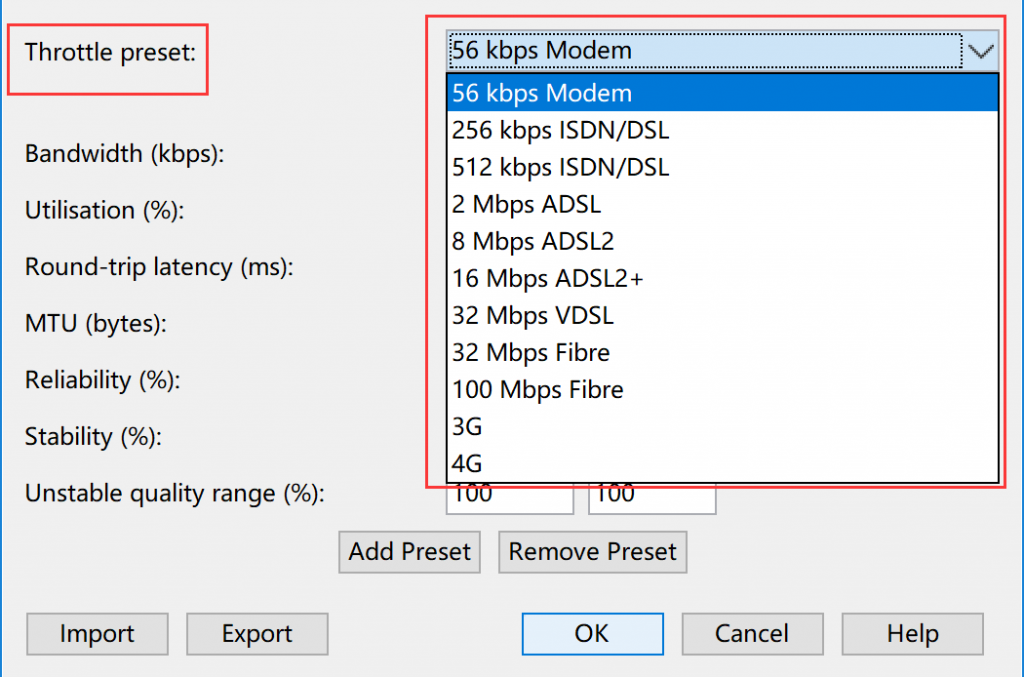This screenshot has height=677, width=1024.
Task: Pick the 2 Mbps ADSL preset
Action: pos(722,204)
